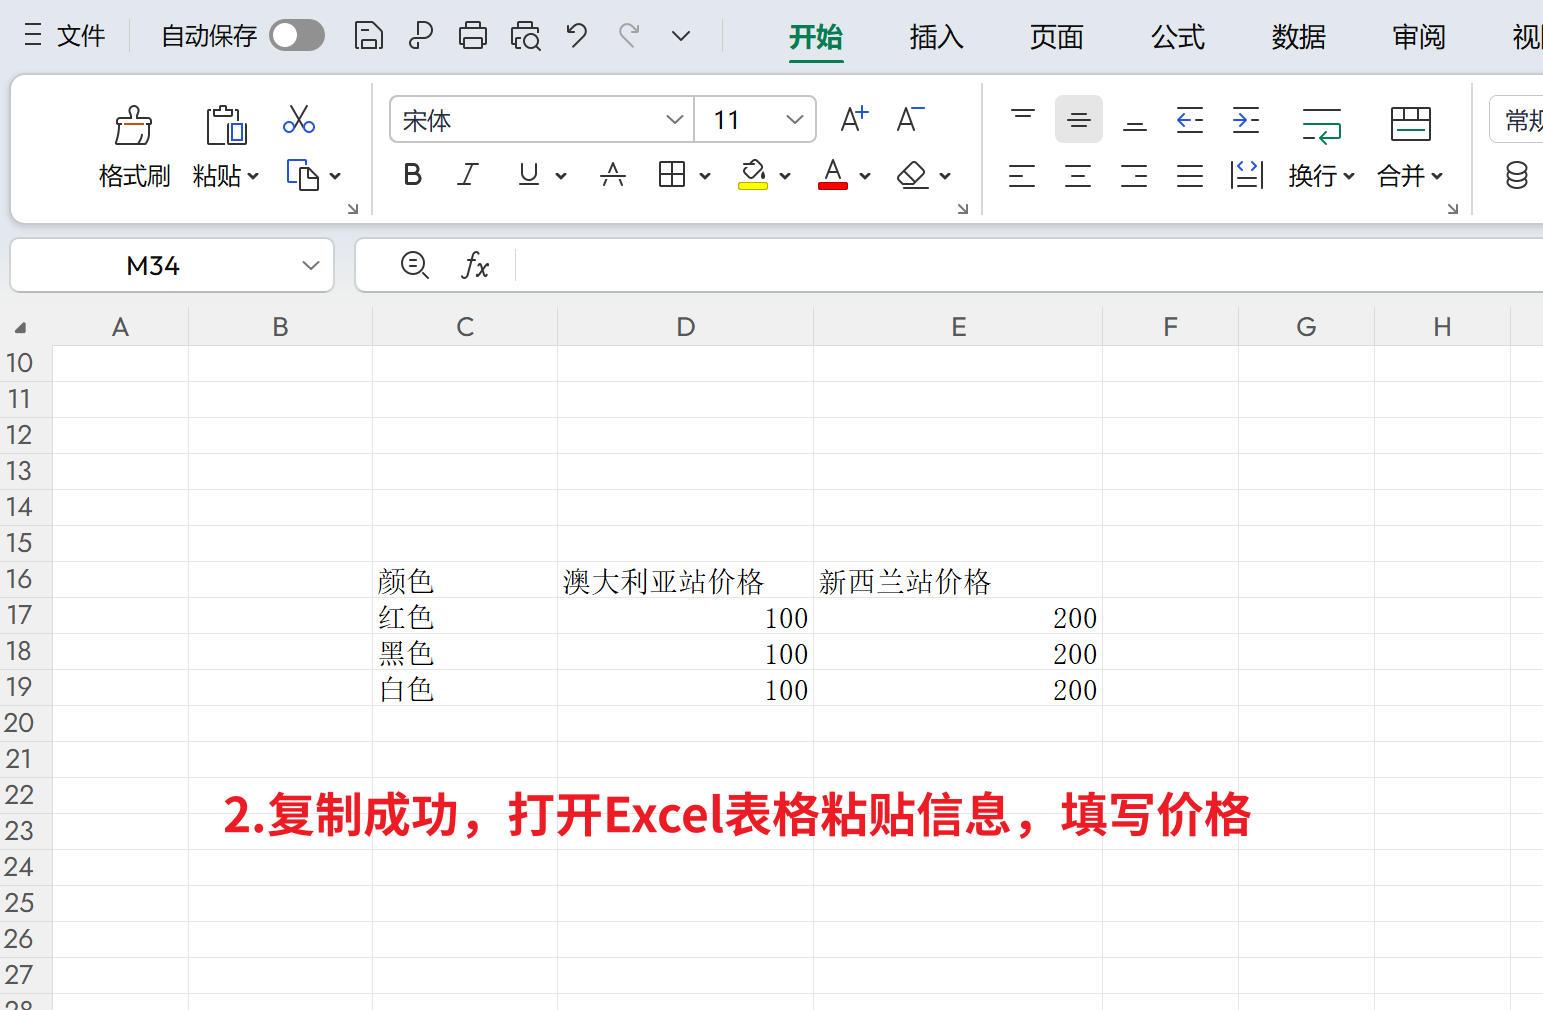Viewport: 1543px width, 1010px height.
Task: Increase font size
Action: 854,120
